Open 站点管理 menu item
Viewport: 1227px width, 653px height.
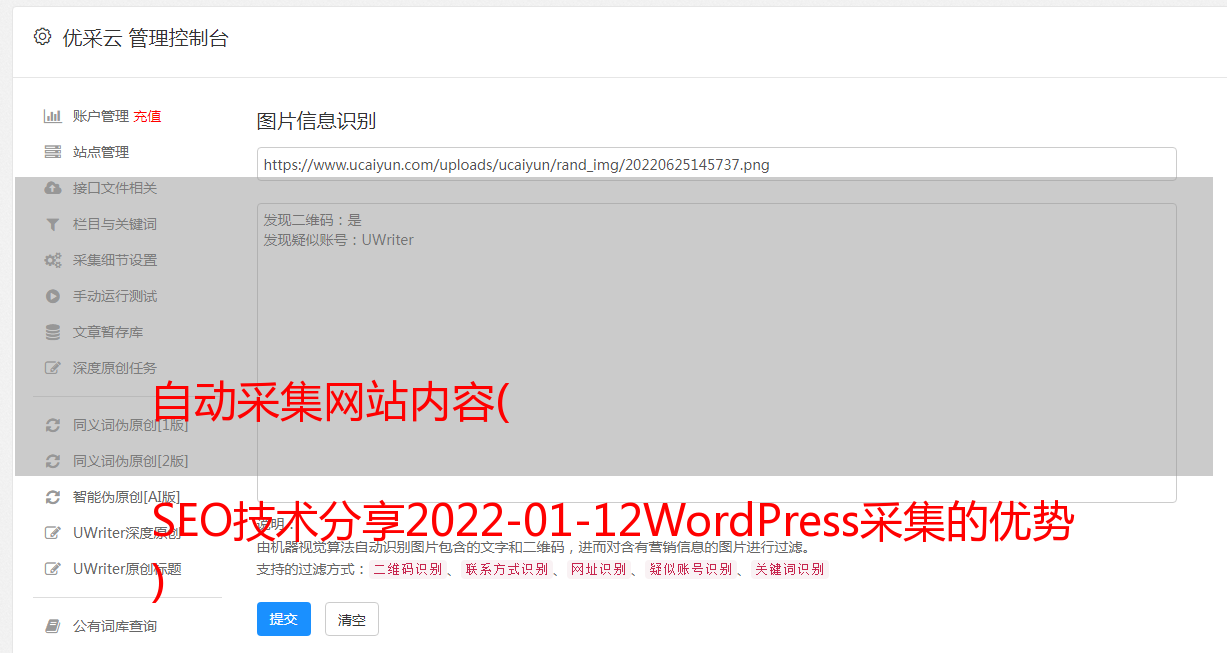101,152
